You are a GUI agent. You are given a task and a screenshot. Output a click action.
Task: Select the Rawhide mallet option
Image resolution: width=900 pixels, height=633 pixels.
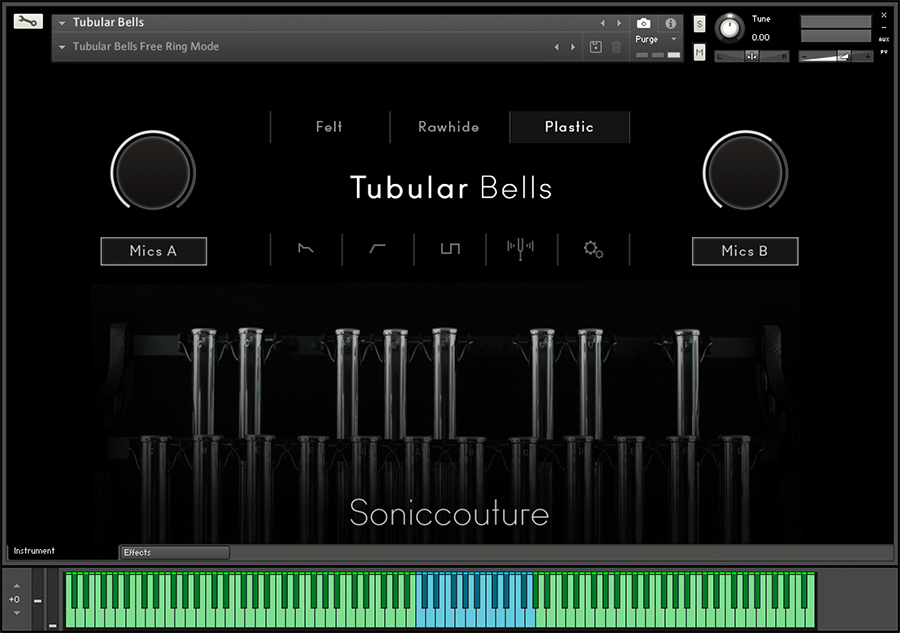449,127
